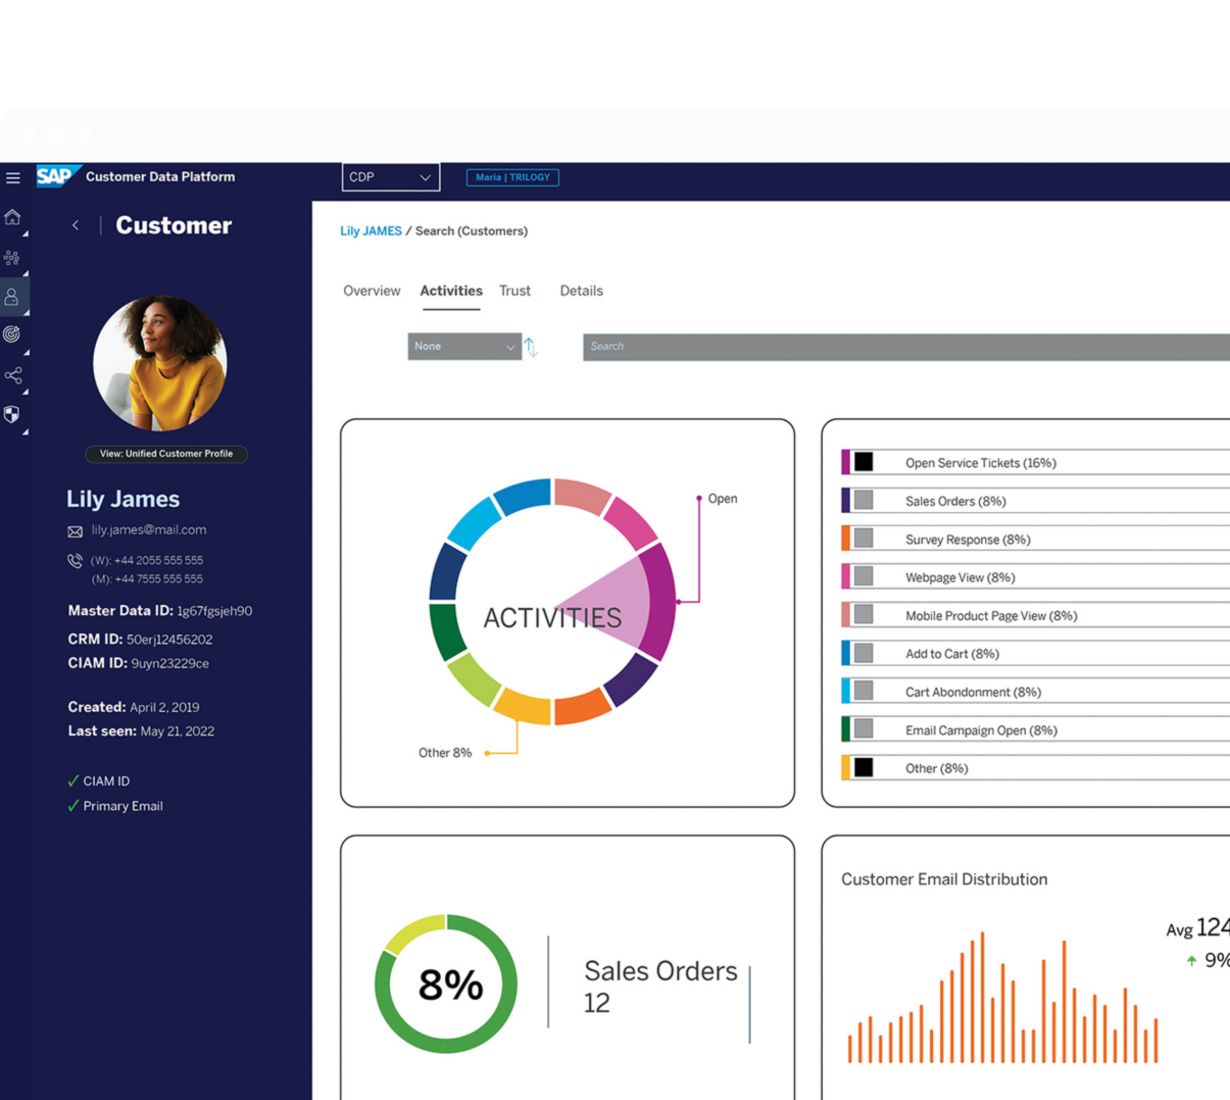Open the data hierarchy sidebar icon submenu

[12, 258]
